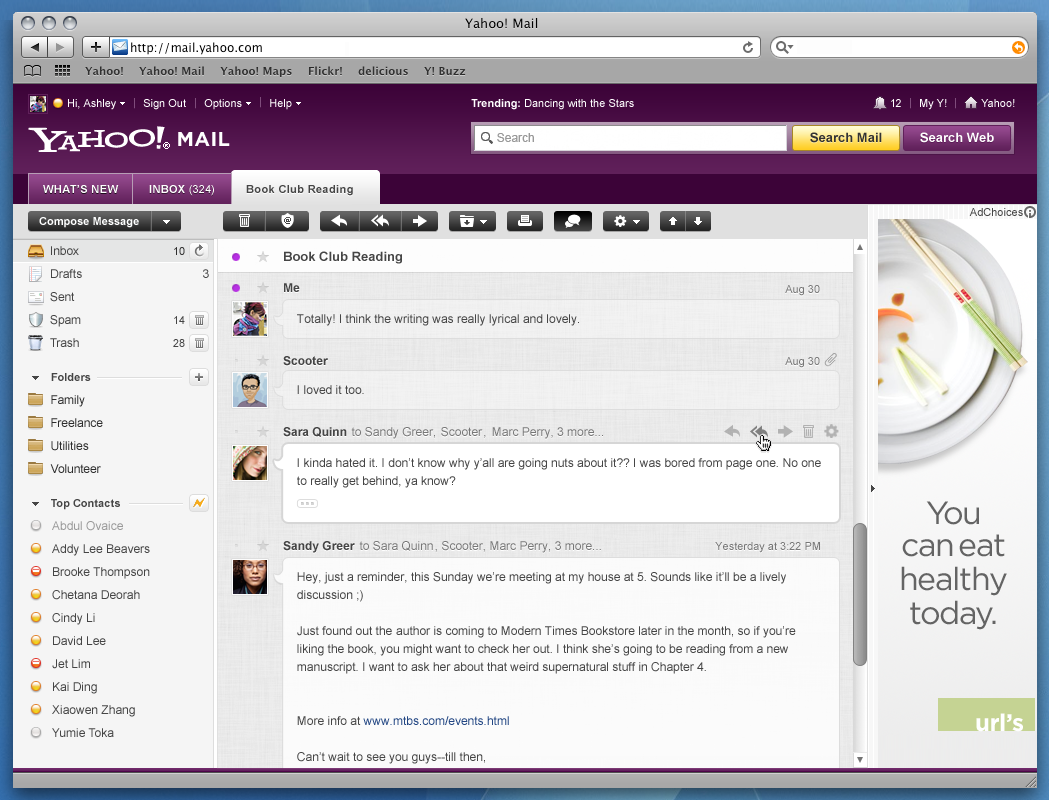Switch to the What's New tab
Screen dimensions: 1049x800
(x=80, y=189)
